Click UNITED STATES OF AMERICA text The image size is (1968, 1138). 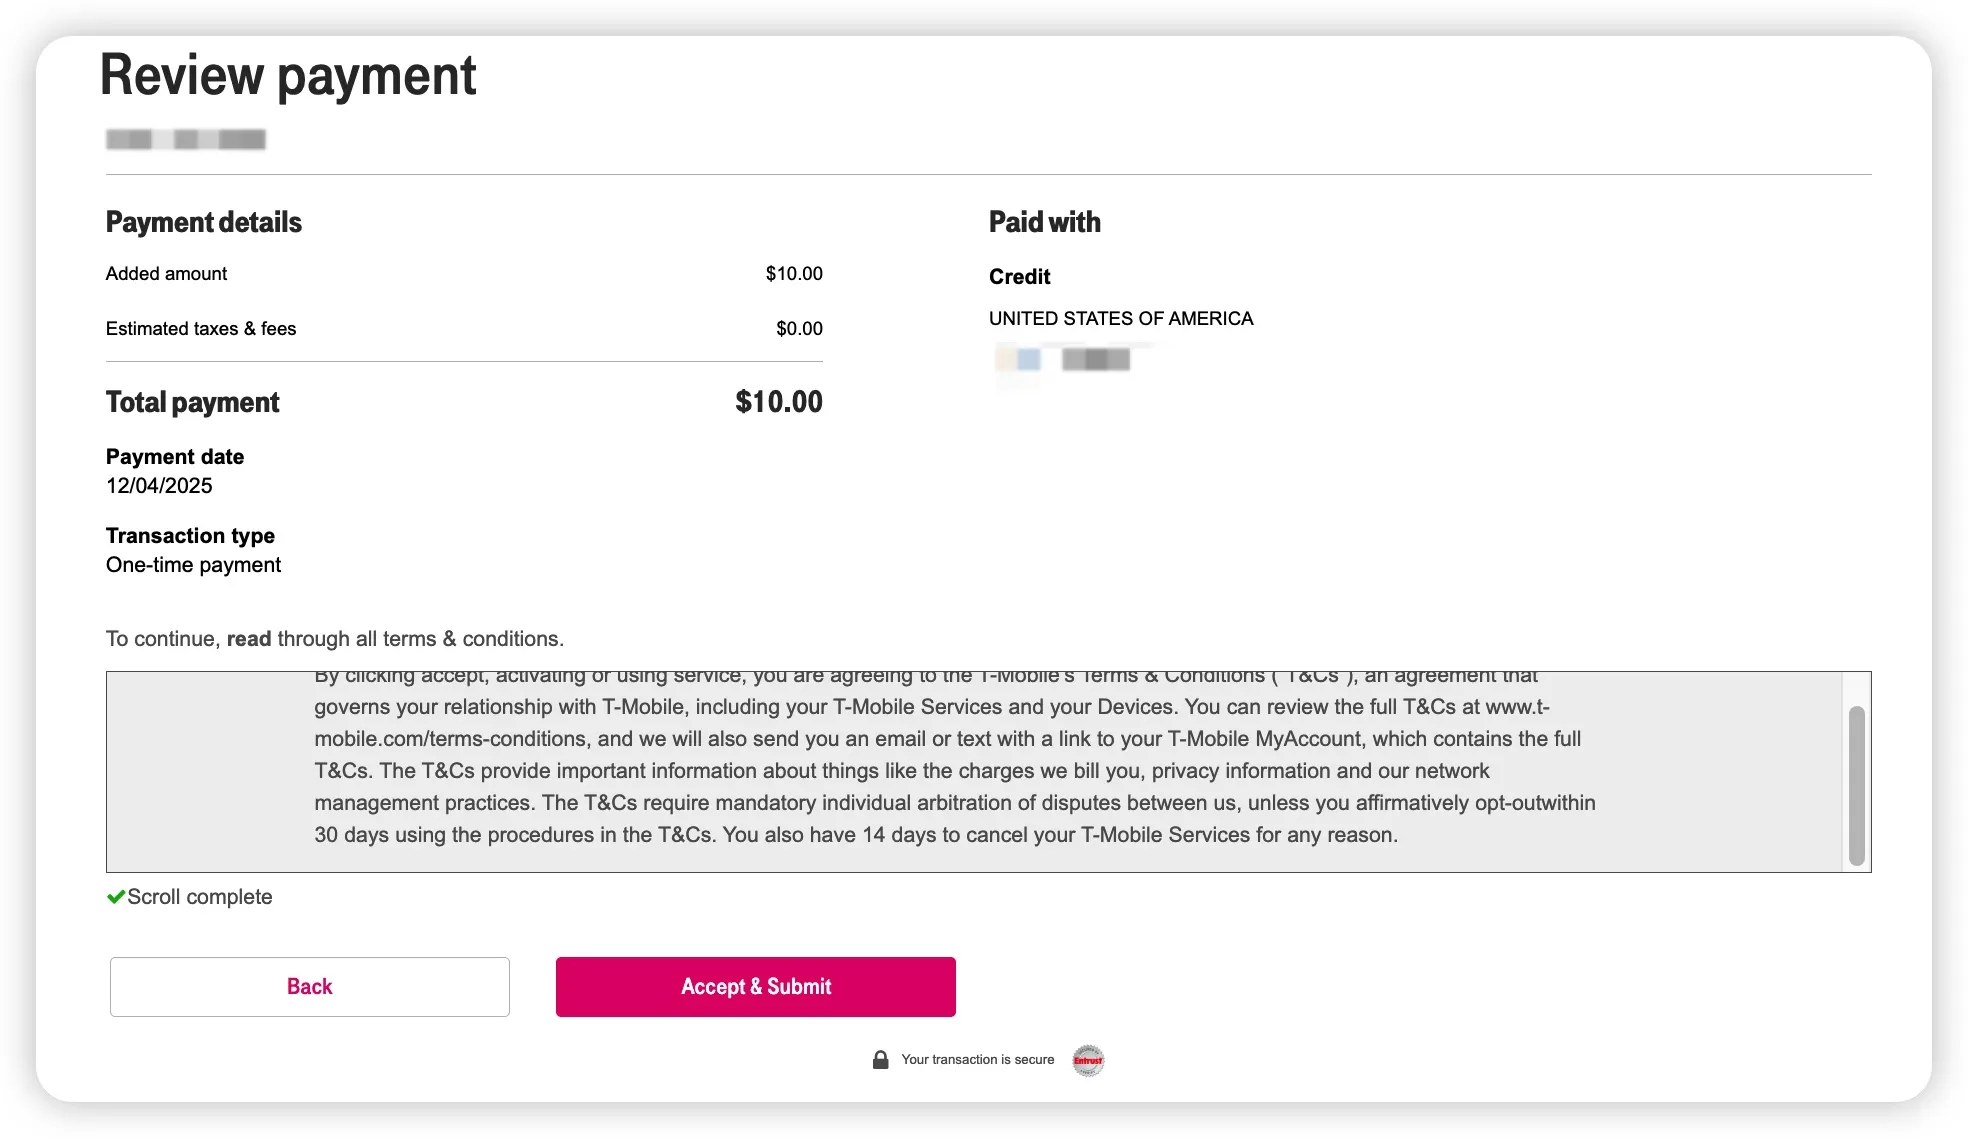click(x=1120, y=319)
